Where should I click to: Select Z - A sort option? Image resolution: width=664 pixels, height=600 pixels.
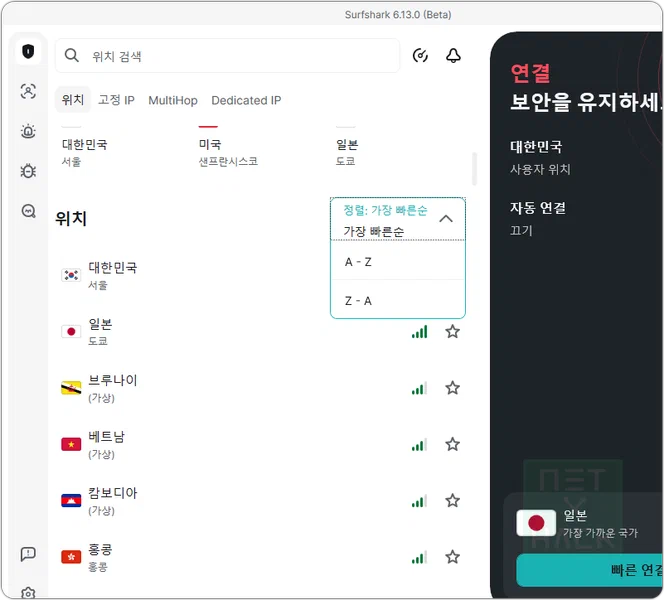(x=398, y=300)
